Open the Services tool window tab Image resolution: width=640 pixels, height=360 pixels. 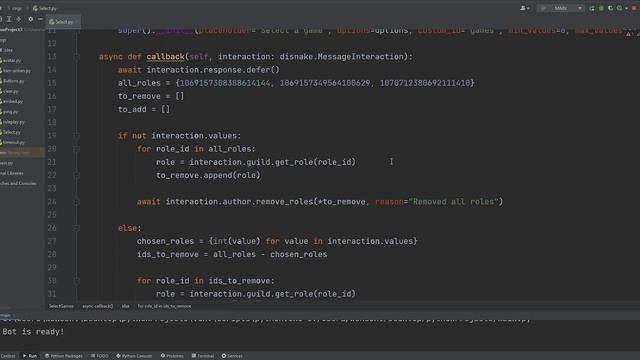click(x=232, y=356)
